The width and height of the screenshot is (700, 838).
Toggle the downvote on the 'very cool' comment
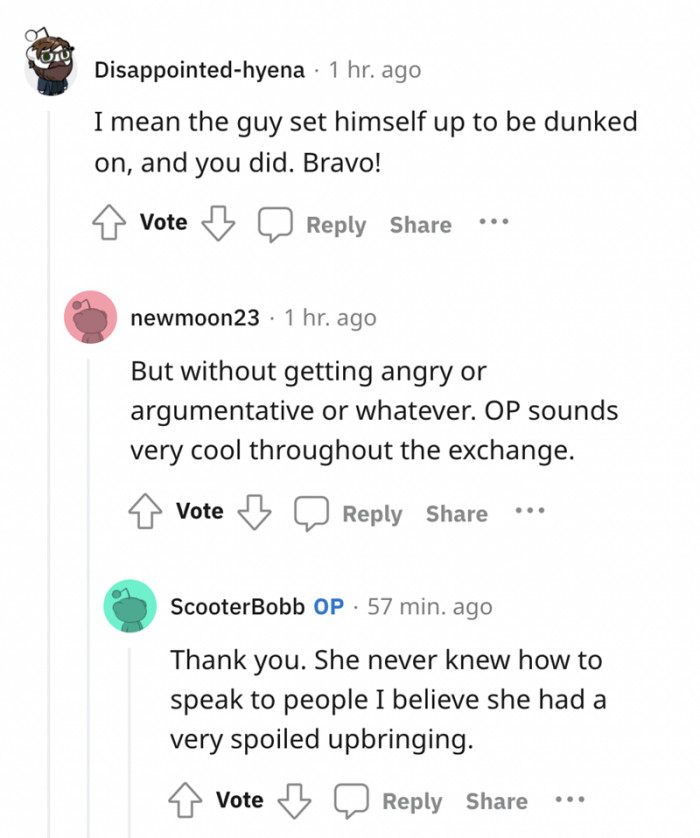(x=255, y=511)
